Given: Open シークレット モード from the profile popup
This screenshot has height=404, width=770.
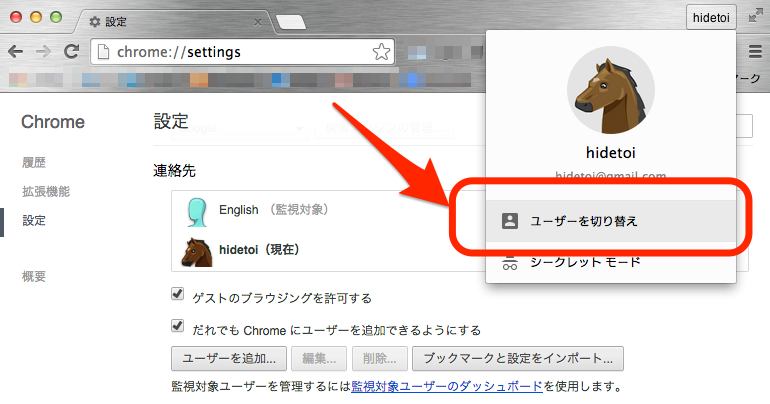Looking at the screenshot, I should point(610,263).
